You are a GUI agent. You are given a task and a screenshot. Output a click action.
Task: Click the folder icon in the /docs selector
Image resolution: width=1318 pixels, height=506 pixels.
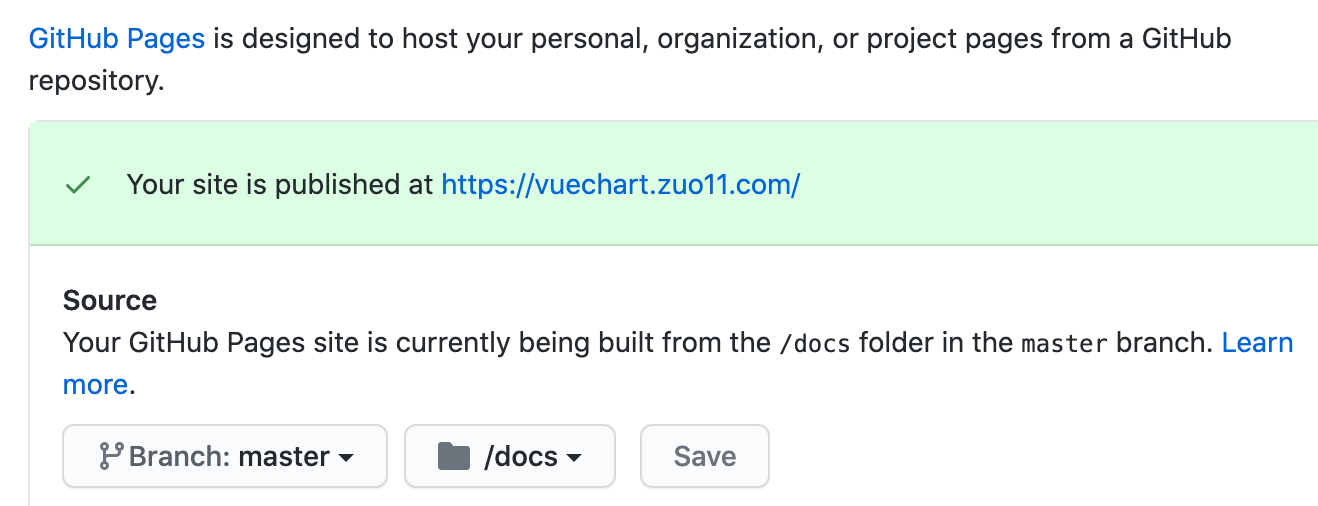[x=454, y=457]
